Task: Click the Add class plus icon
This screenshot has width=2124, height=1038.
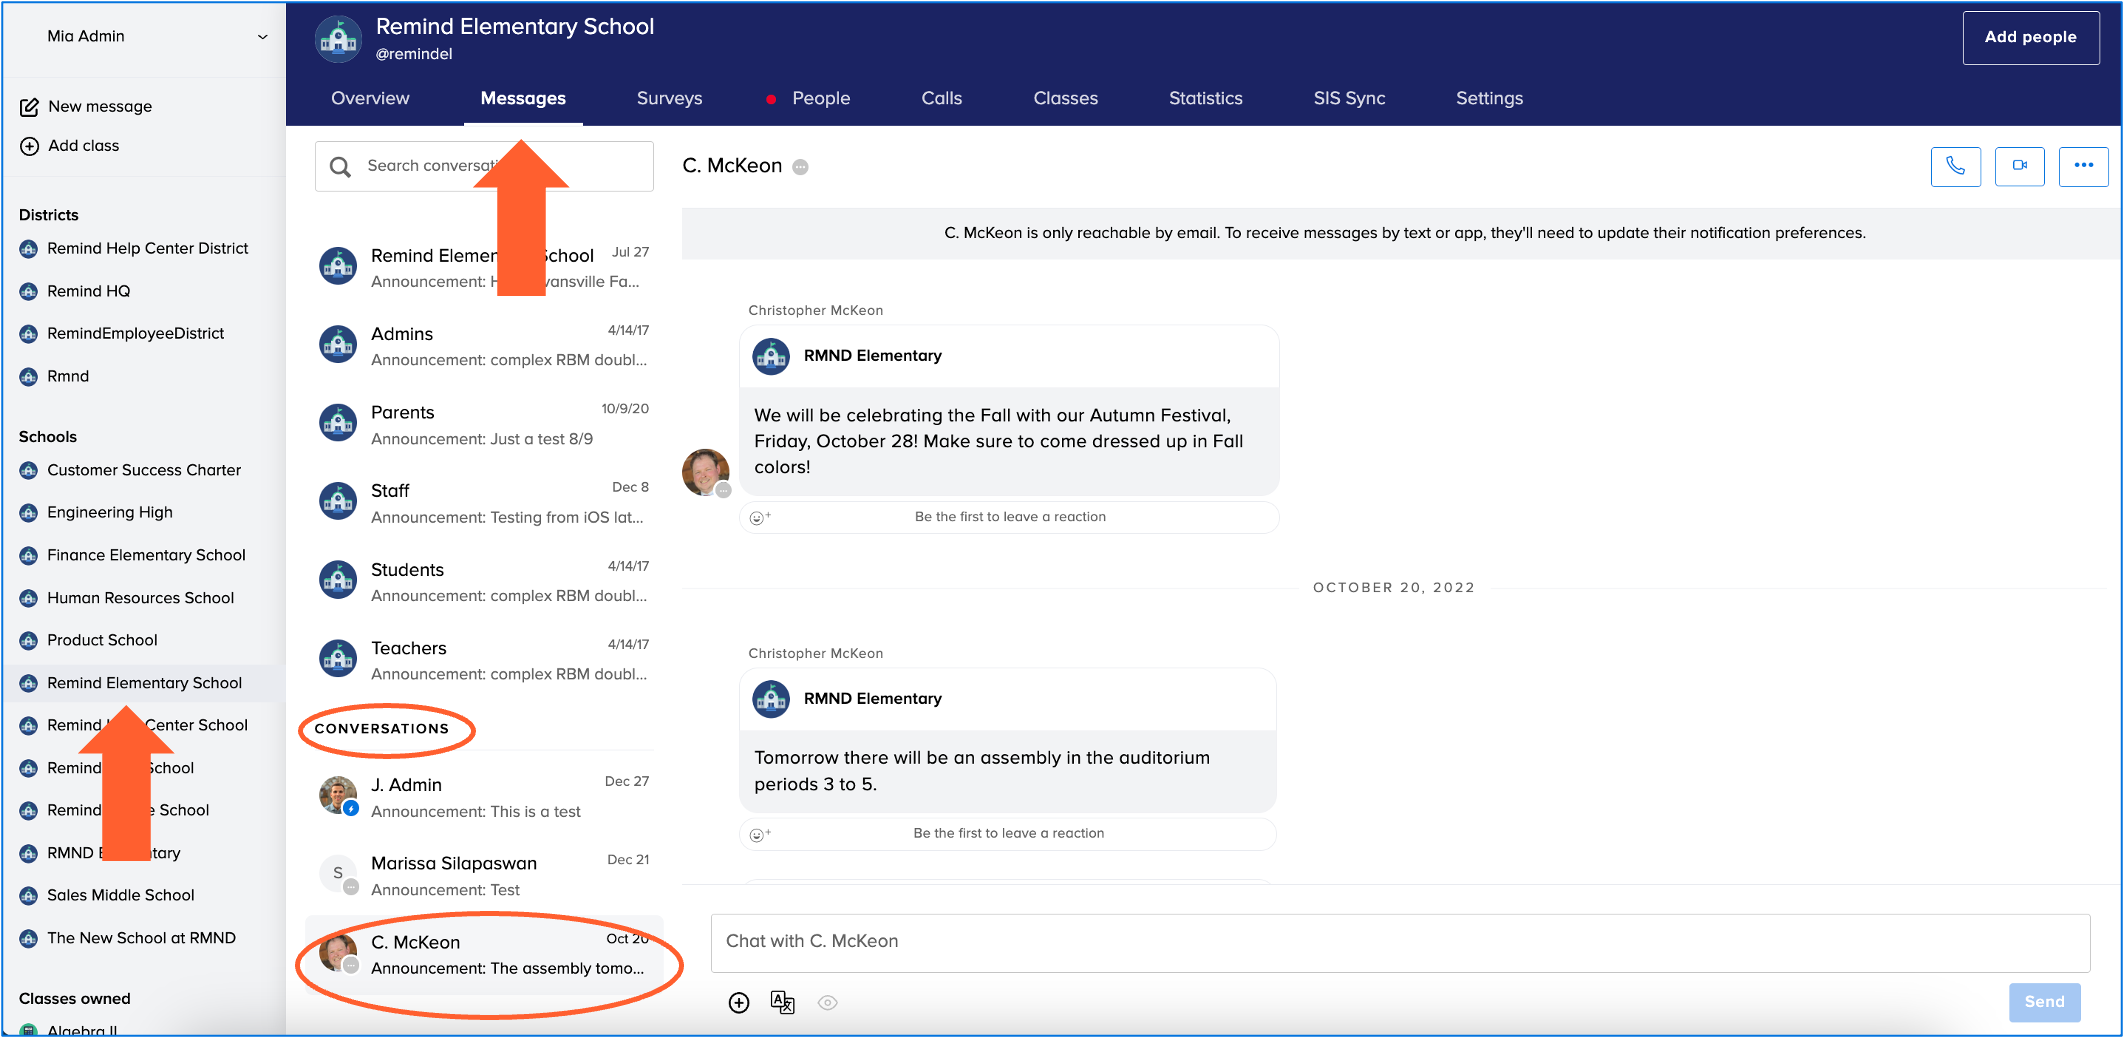Action: tap(29, 146)
